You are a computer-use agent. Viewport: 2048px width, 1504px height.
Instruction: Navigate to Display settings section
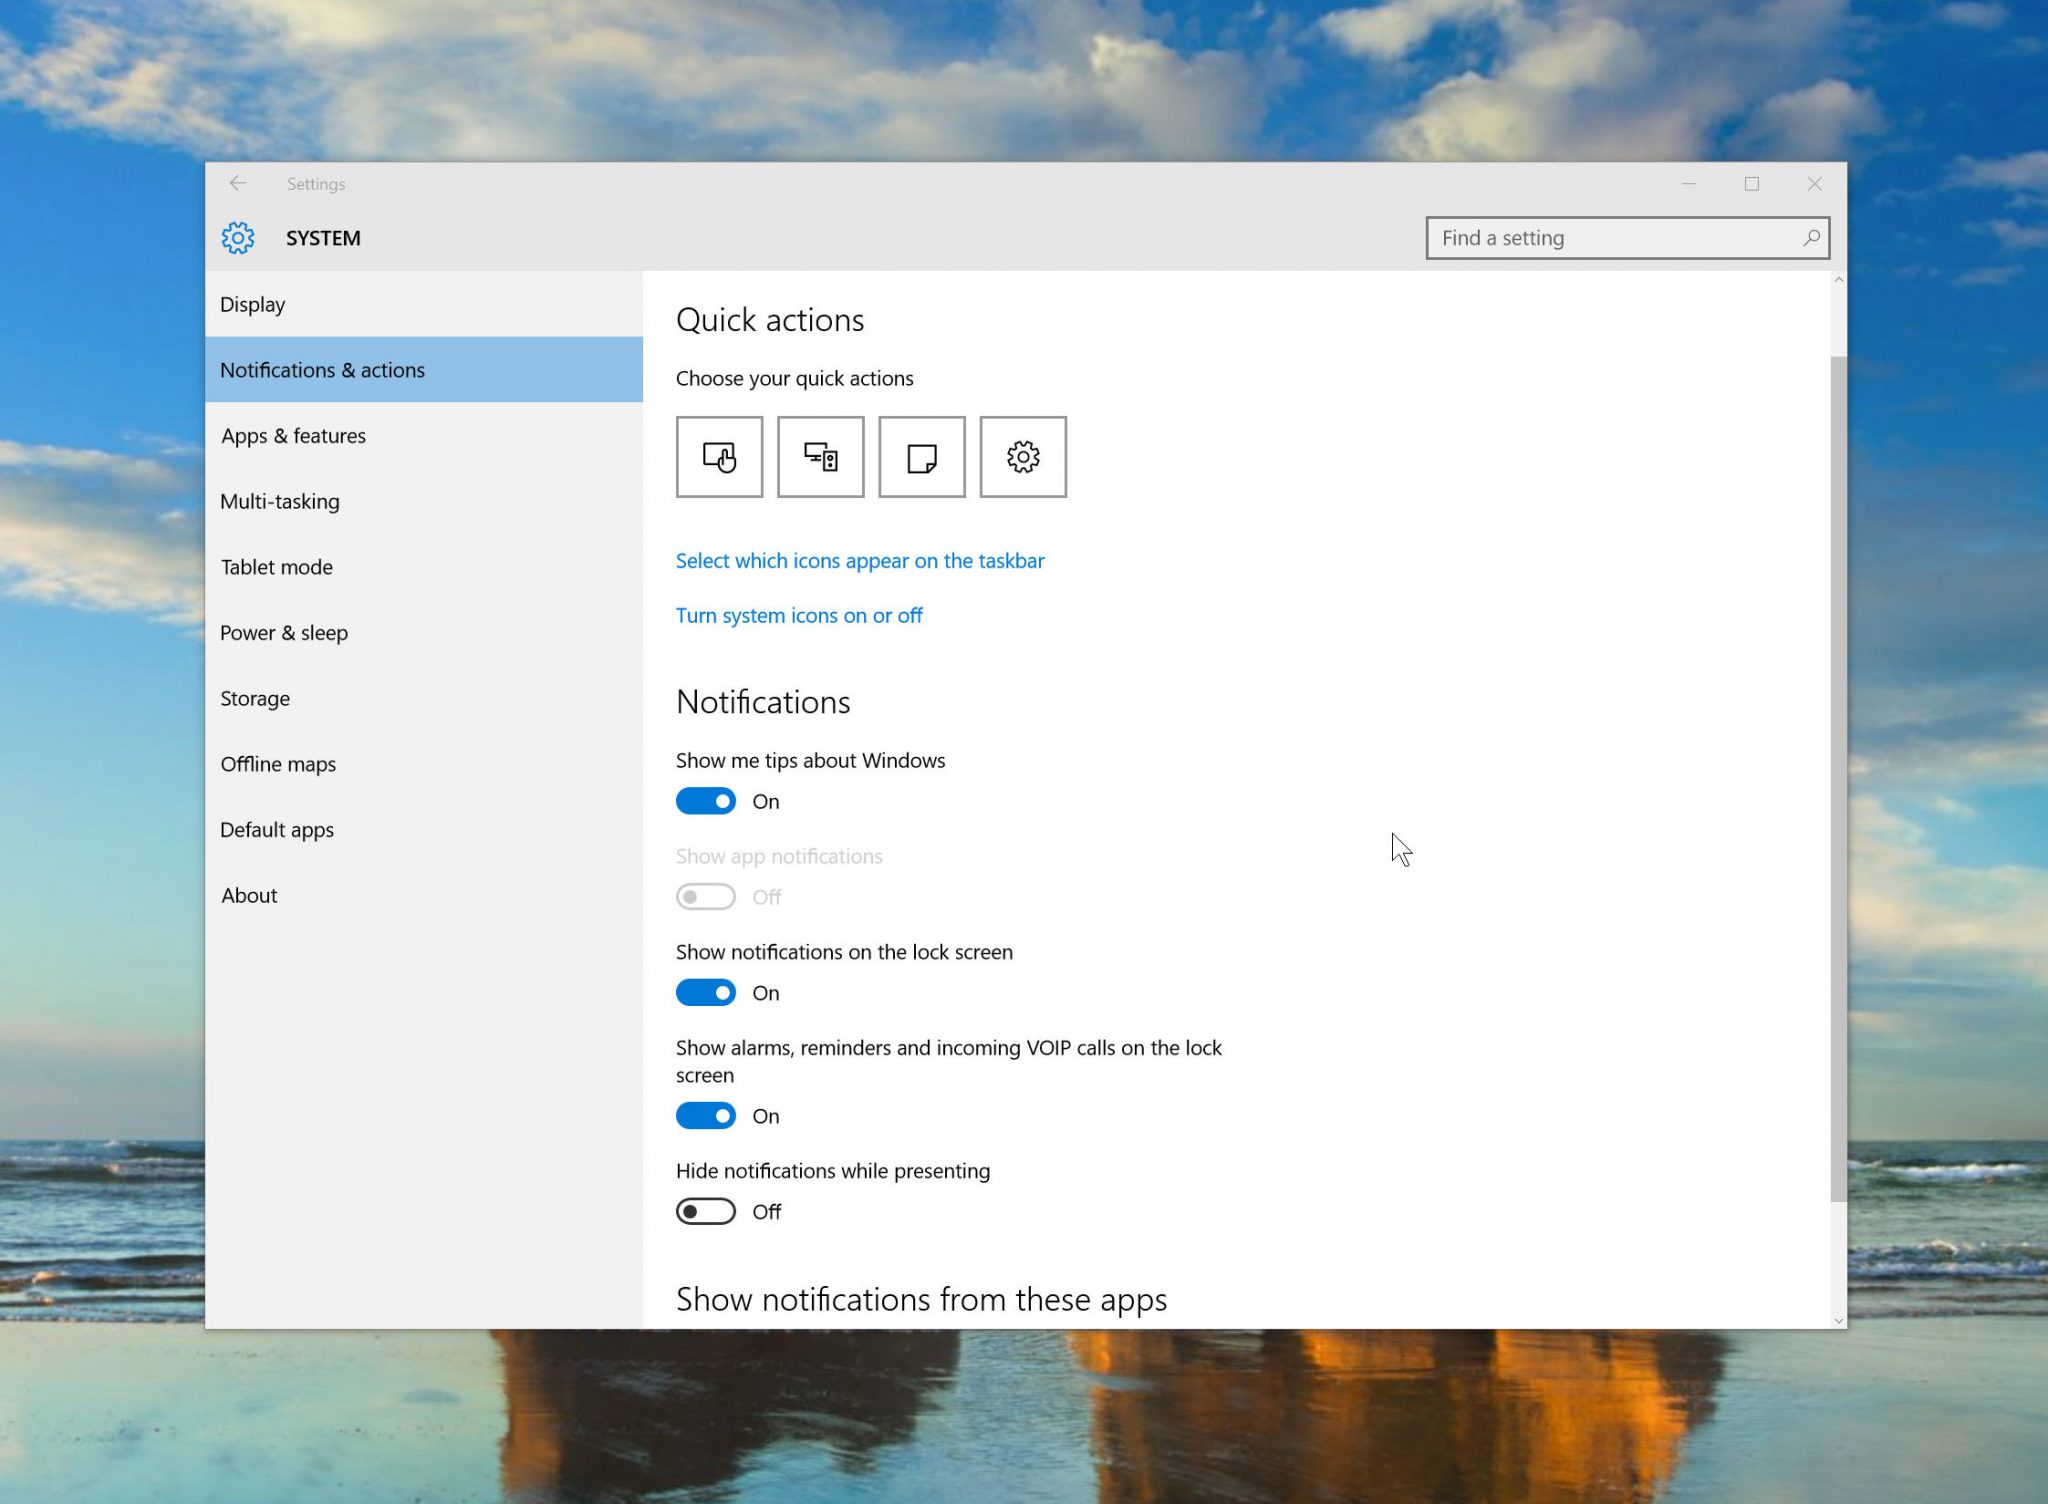coord(251,302)
